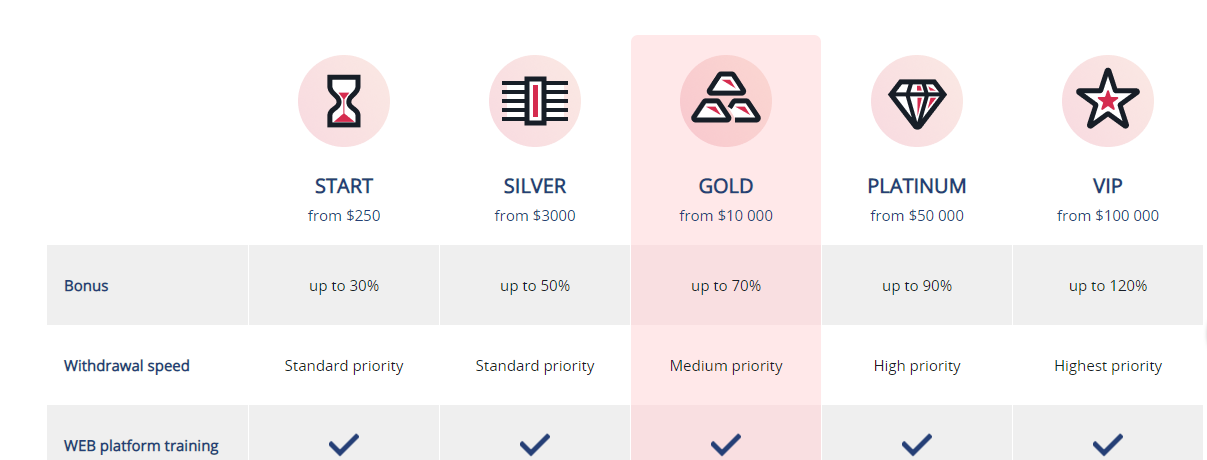This screenshot has width=1207, height=460.
Task: Click the Withdrawal speed row label
Action: [x=127, y=366]
